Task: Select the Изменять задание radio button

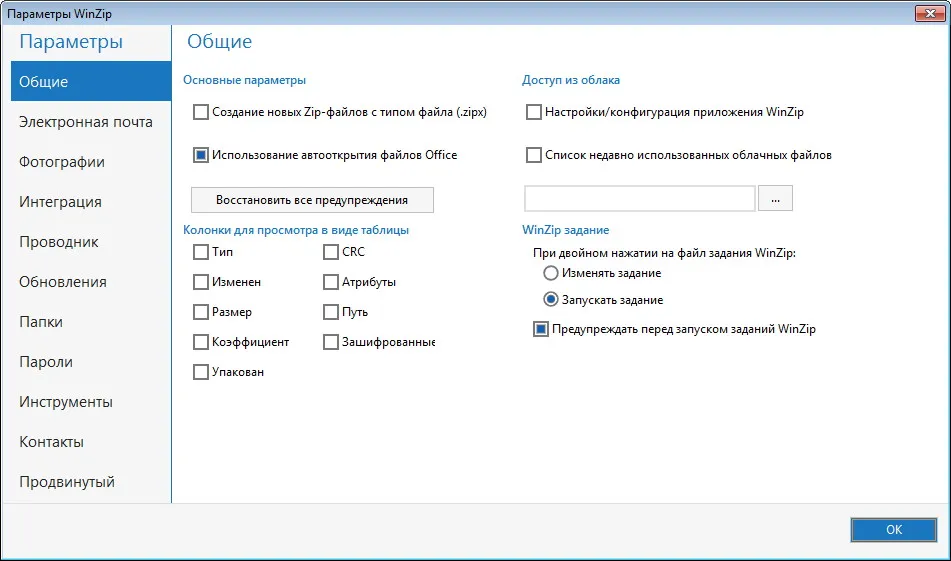Action: point(551,273)
